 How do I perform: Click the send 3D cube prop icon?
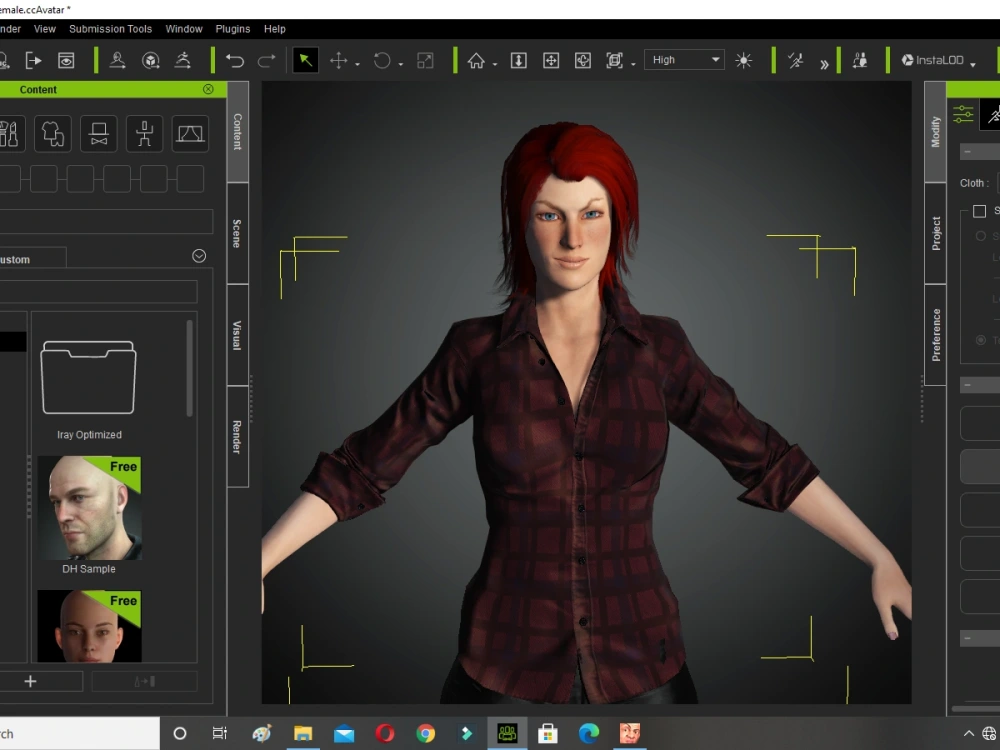point(151,61)
